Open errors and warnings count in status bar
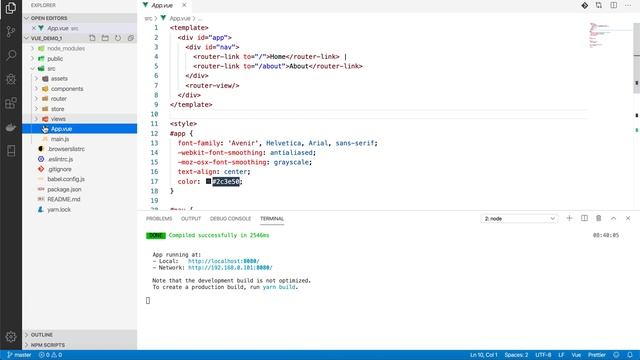This screenshot has height=360, width=640. coord(50,355)
